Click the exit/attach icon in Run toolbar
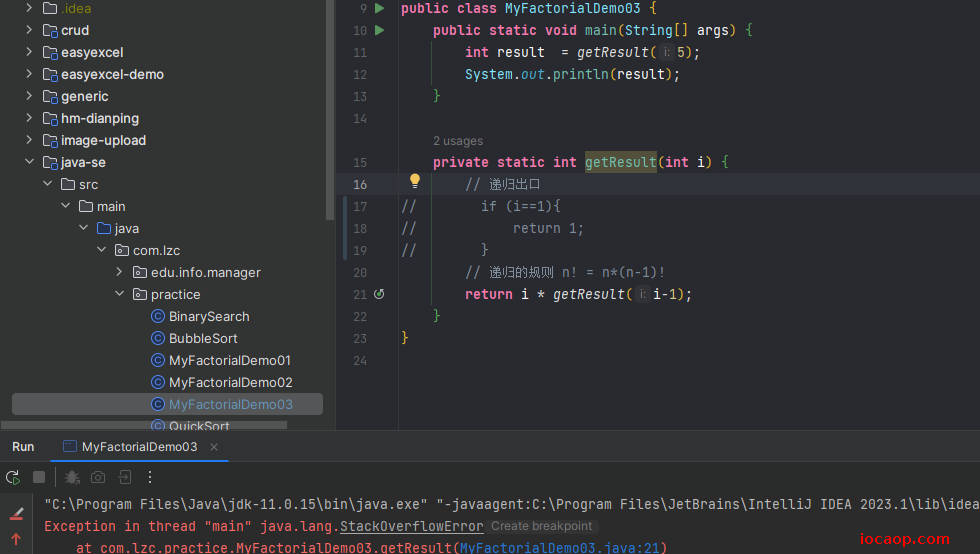 pyautogui.click(x=125, y=478)
